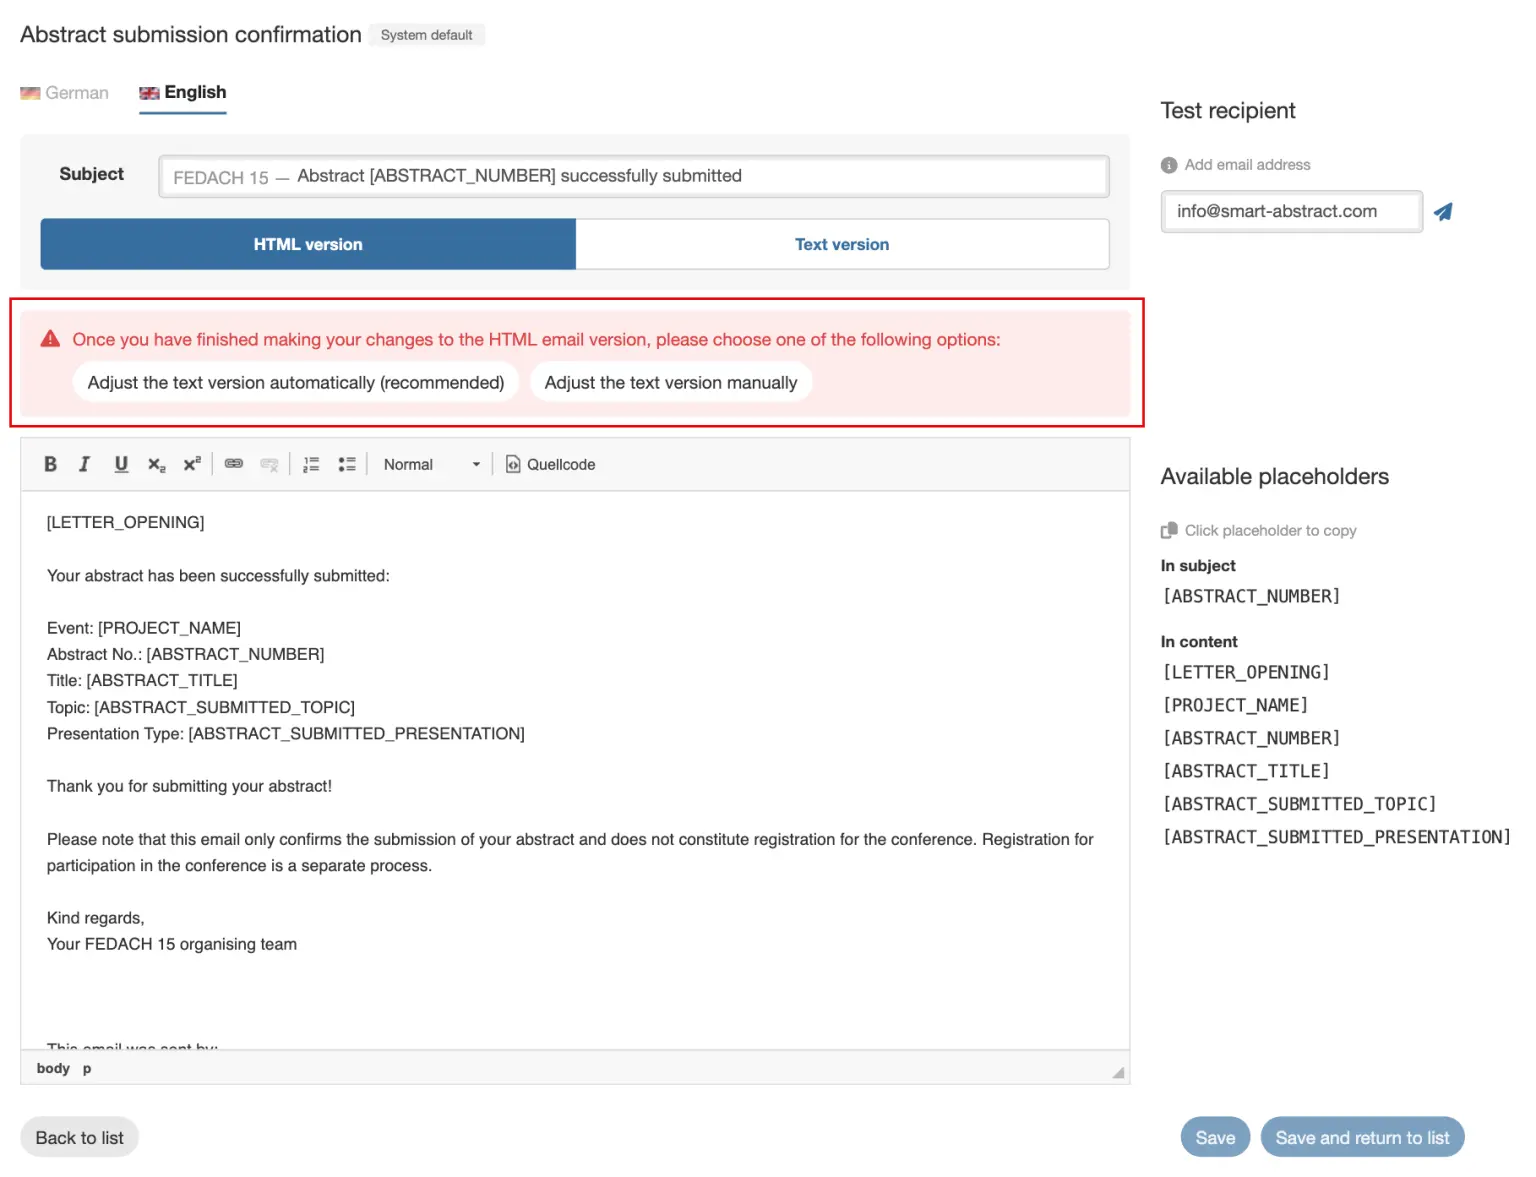
Task: Copy the [ABSTRACT_SUBMITTED_TOPIC] placeholder from the placeholder list
Action: pyautogui.click(x=1299, y=805)
